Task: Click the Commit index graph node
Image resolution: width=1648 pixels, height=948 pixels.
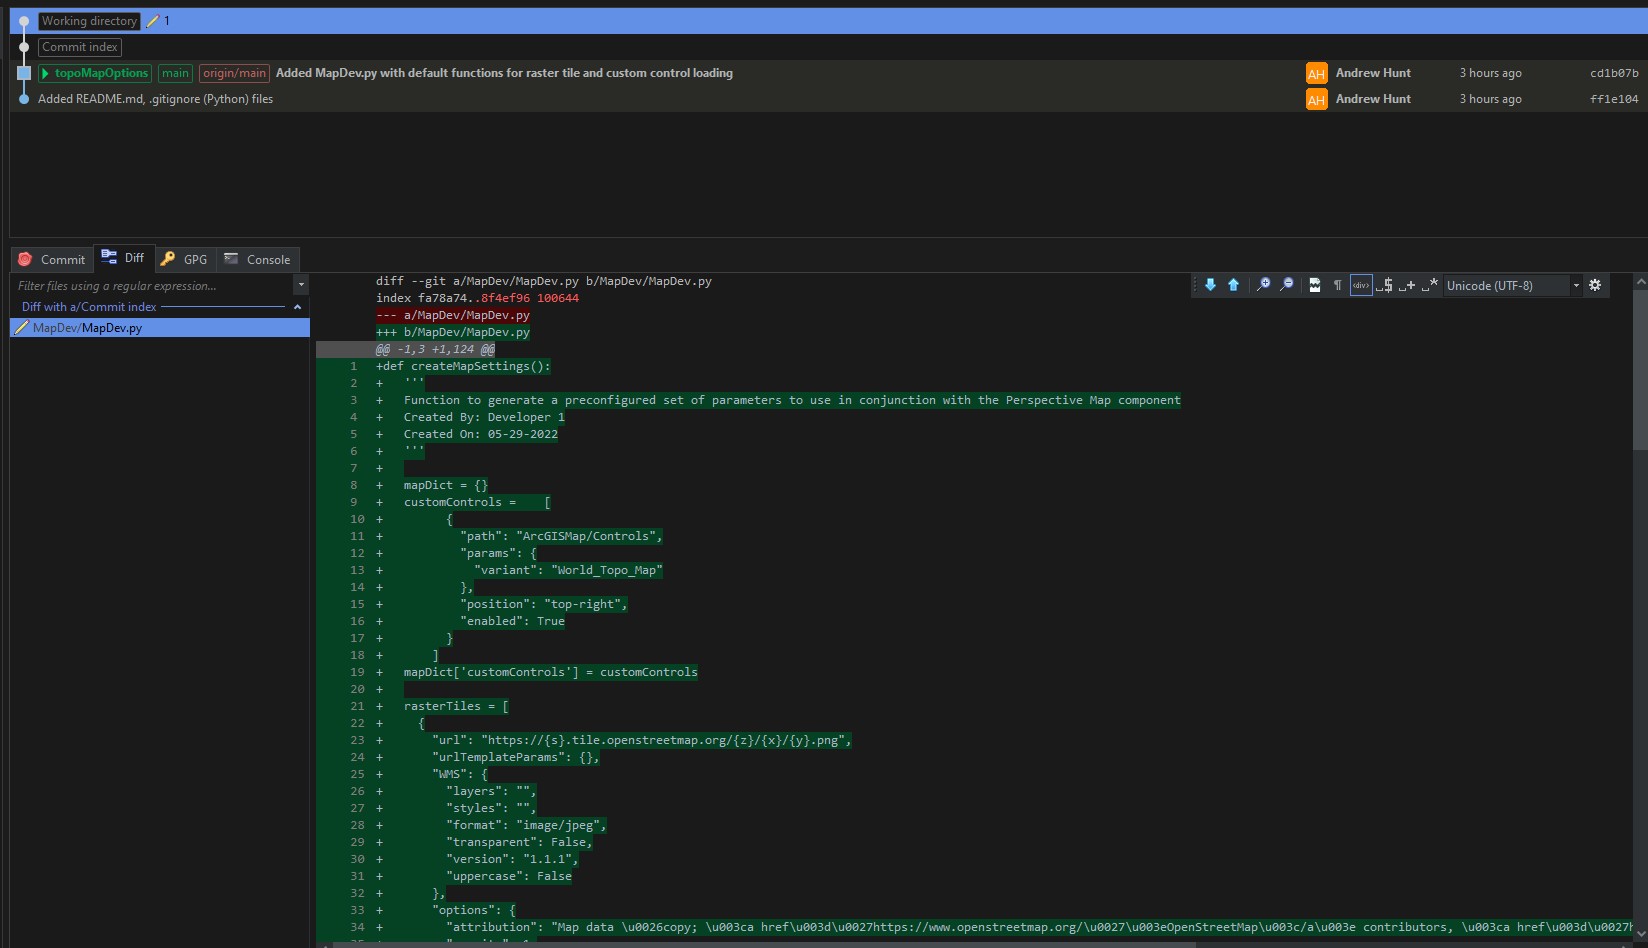Action: 24,47
